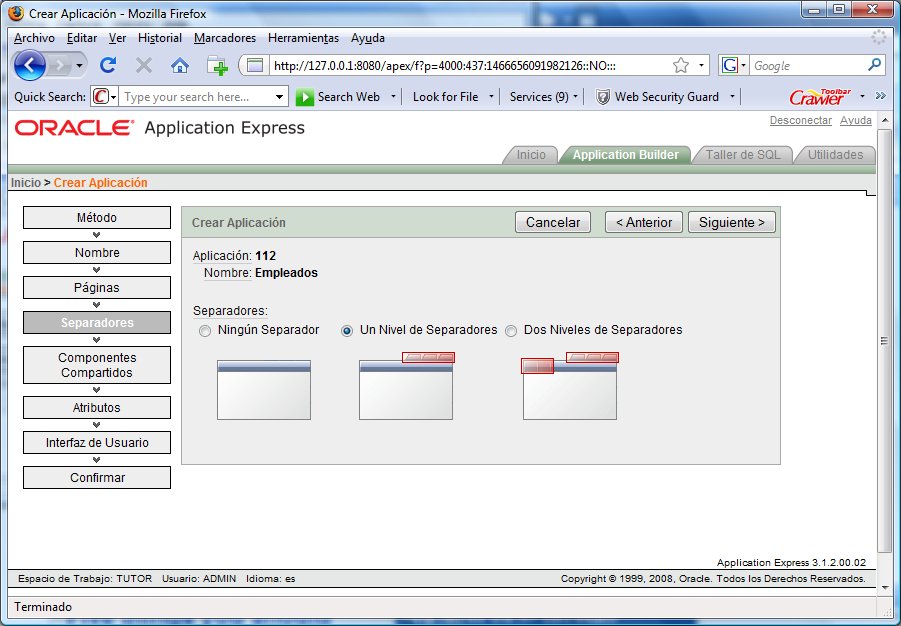Click the one-level tabs layout thumbnail
901x626 pixels.
tap(407, 386)
